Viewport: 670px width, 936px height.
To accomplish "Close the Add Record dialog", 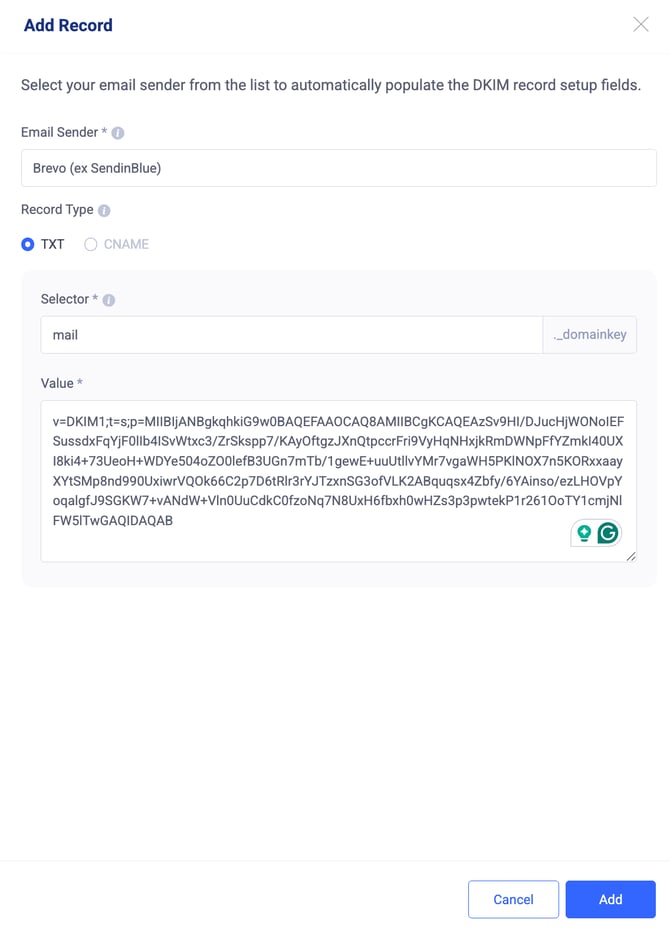I will coord(641,24).
